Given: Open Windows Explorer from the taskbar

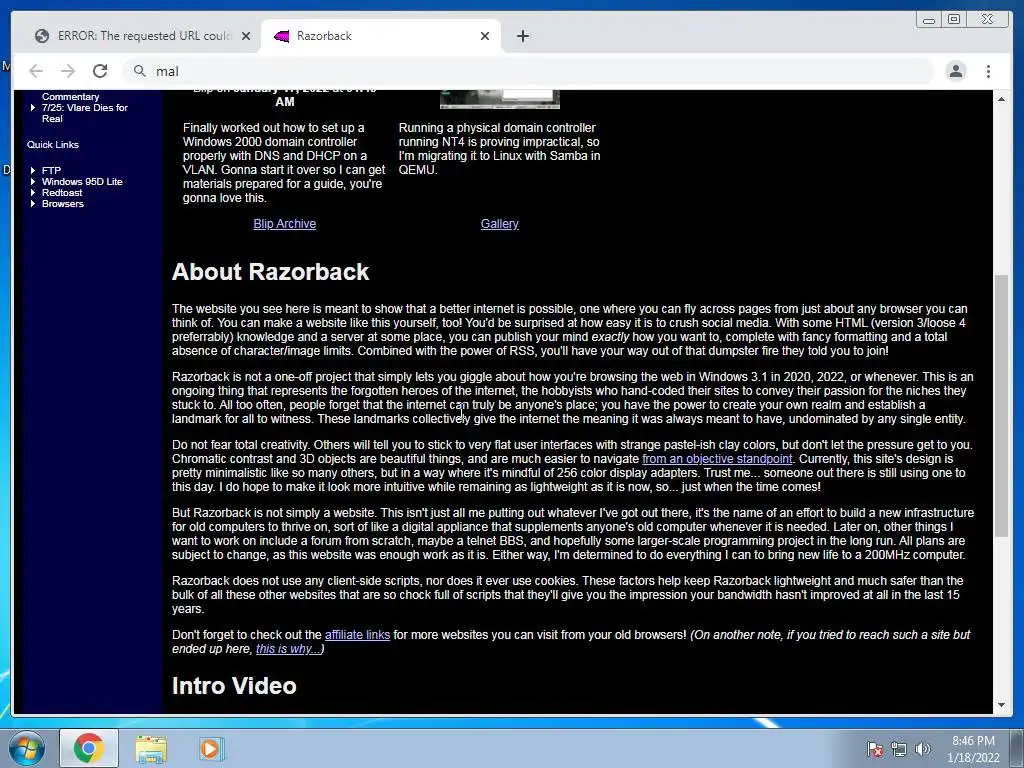Looking at the screenshot, I should 151,749.
